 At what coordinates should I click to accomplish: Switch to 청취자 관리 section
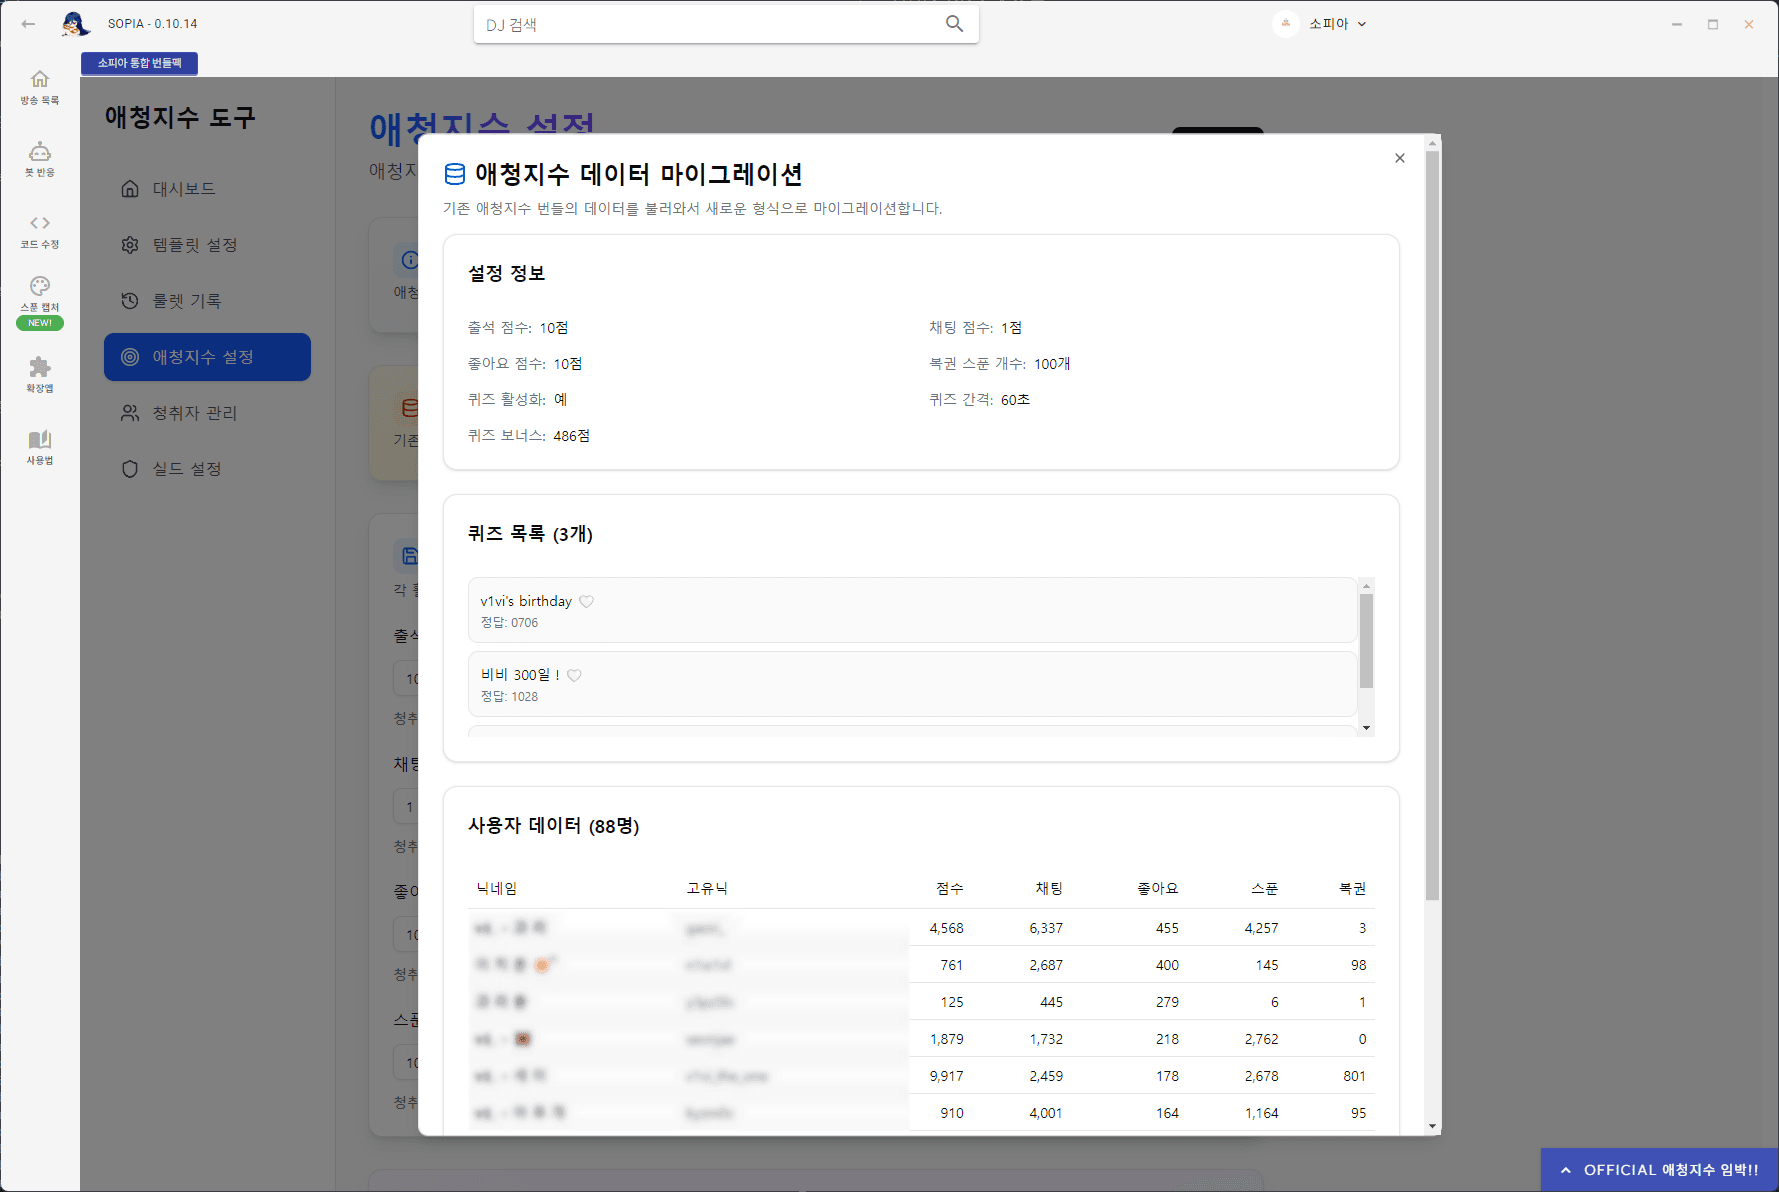coord(130,412)
